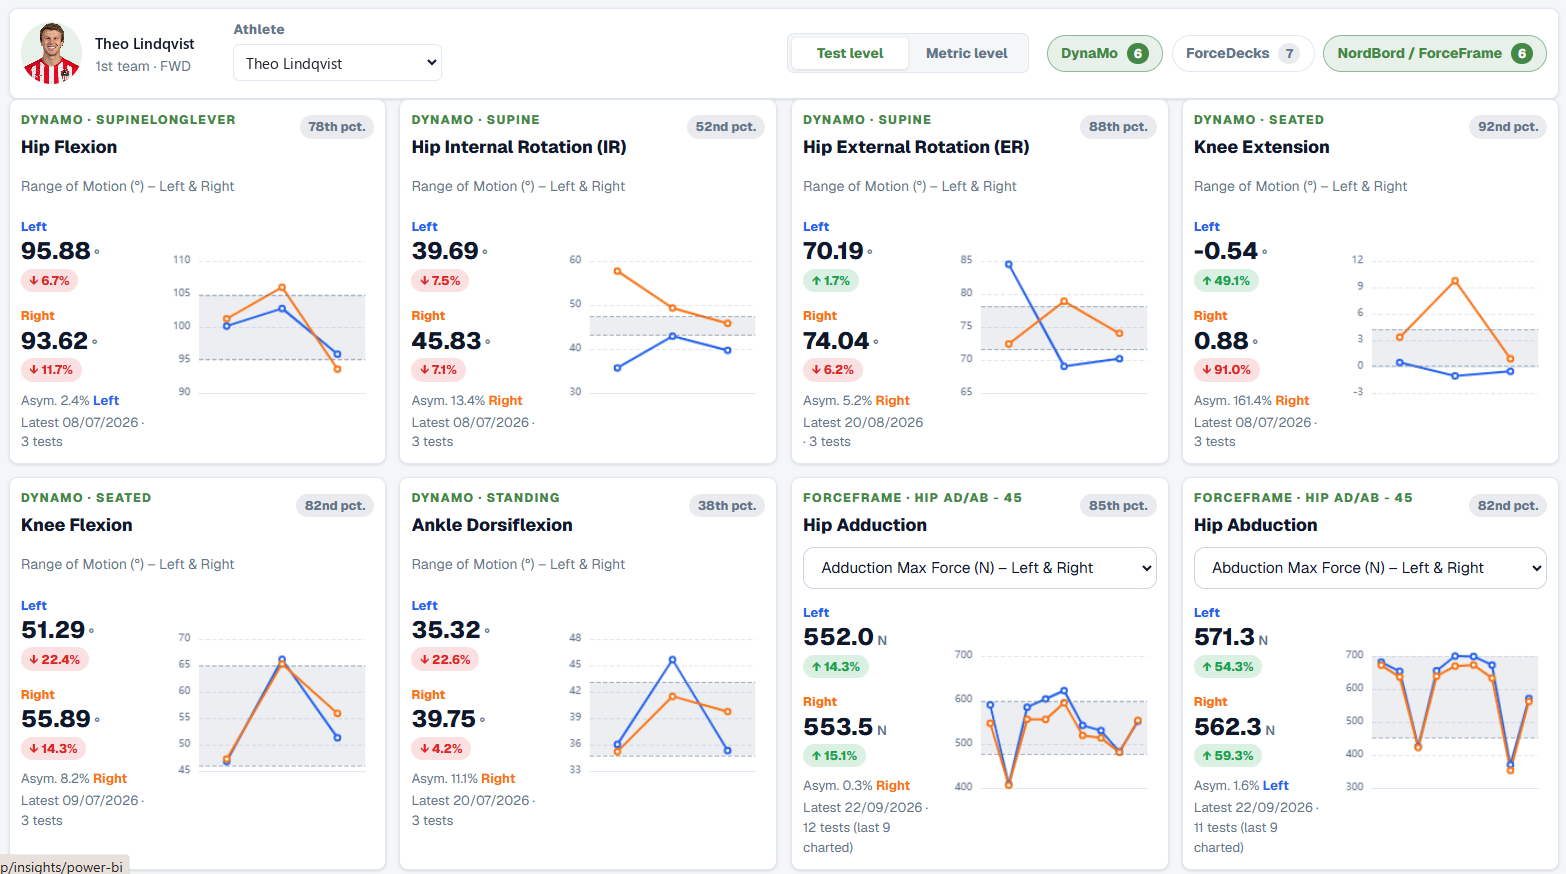Click the 82nd pct. badge on Knee Flexion

point(335,506)
